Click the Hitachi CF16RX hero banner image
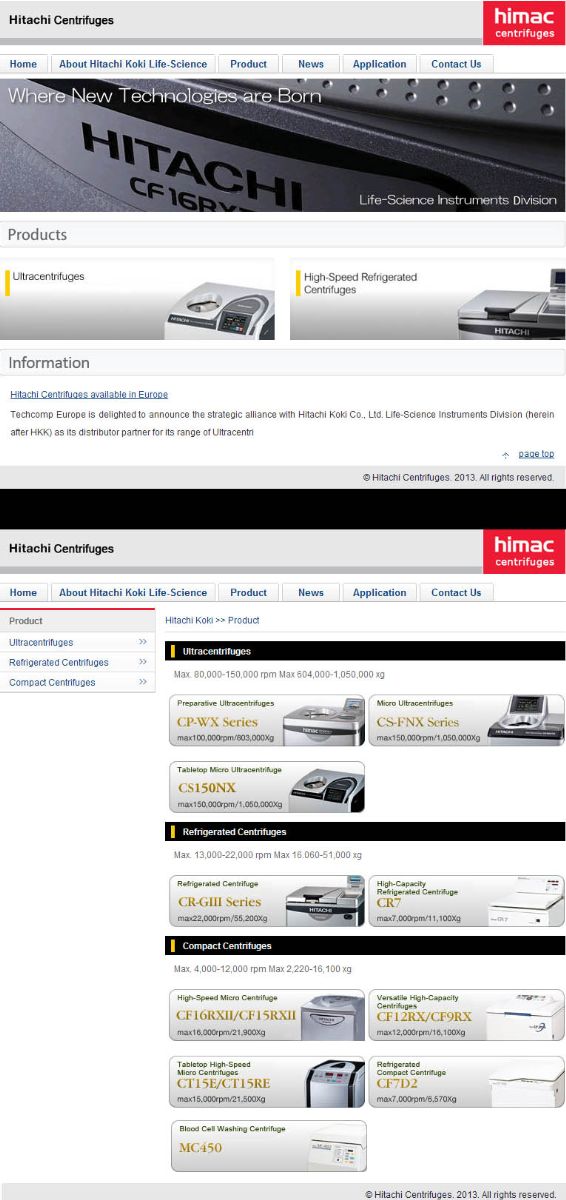Screen dimensions: 566x1200 (283, 145)
